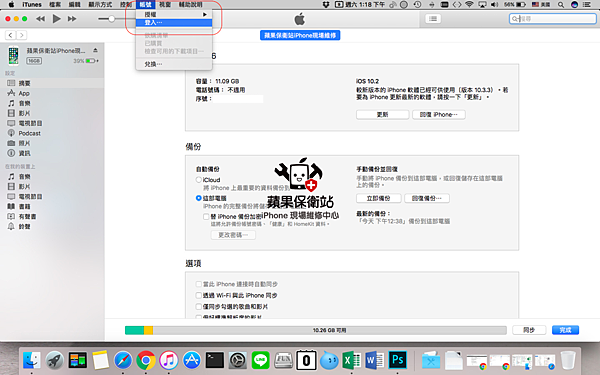Open the 顯示方式 view menu

coord(100,5)
